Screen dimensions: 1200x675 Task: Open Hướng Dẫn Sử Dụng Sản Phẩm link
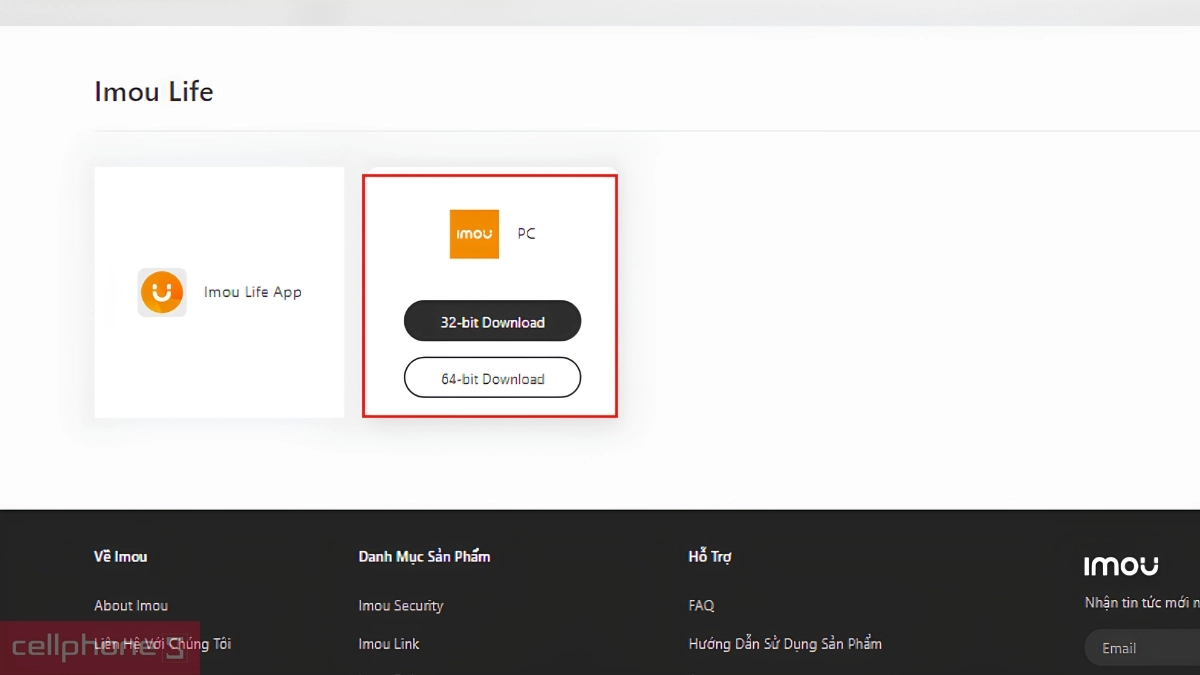click(x=785, y=644)
